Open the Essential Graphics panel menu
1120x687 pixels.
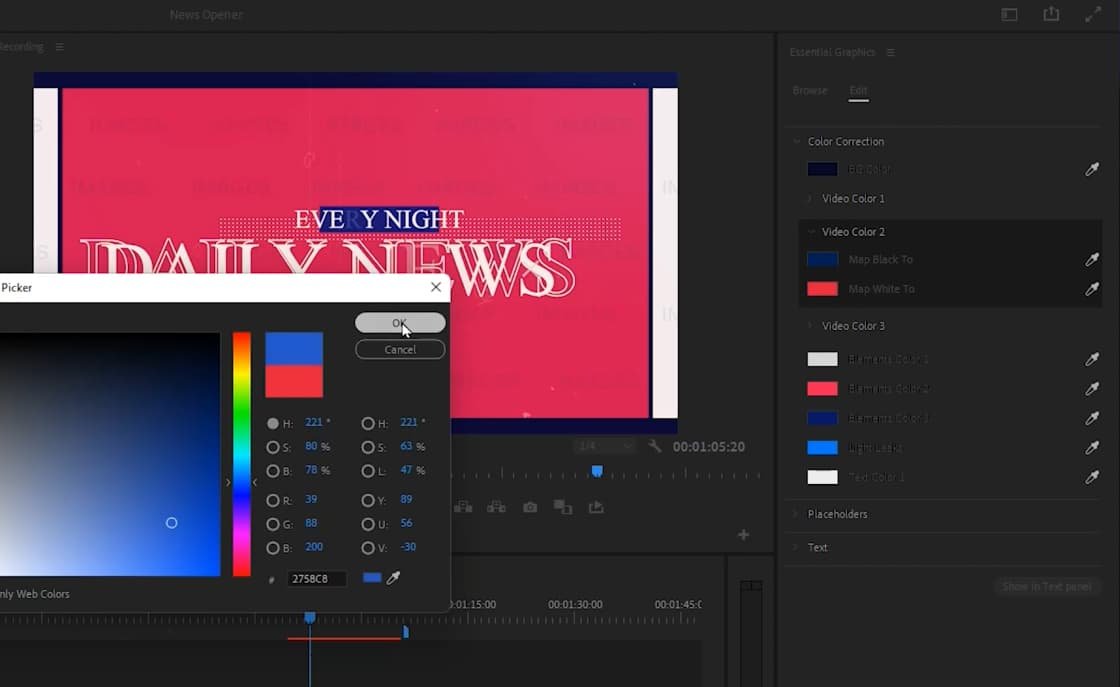click(890, 52)
